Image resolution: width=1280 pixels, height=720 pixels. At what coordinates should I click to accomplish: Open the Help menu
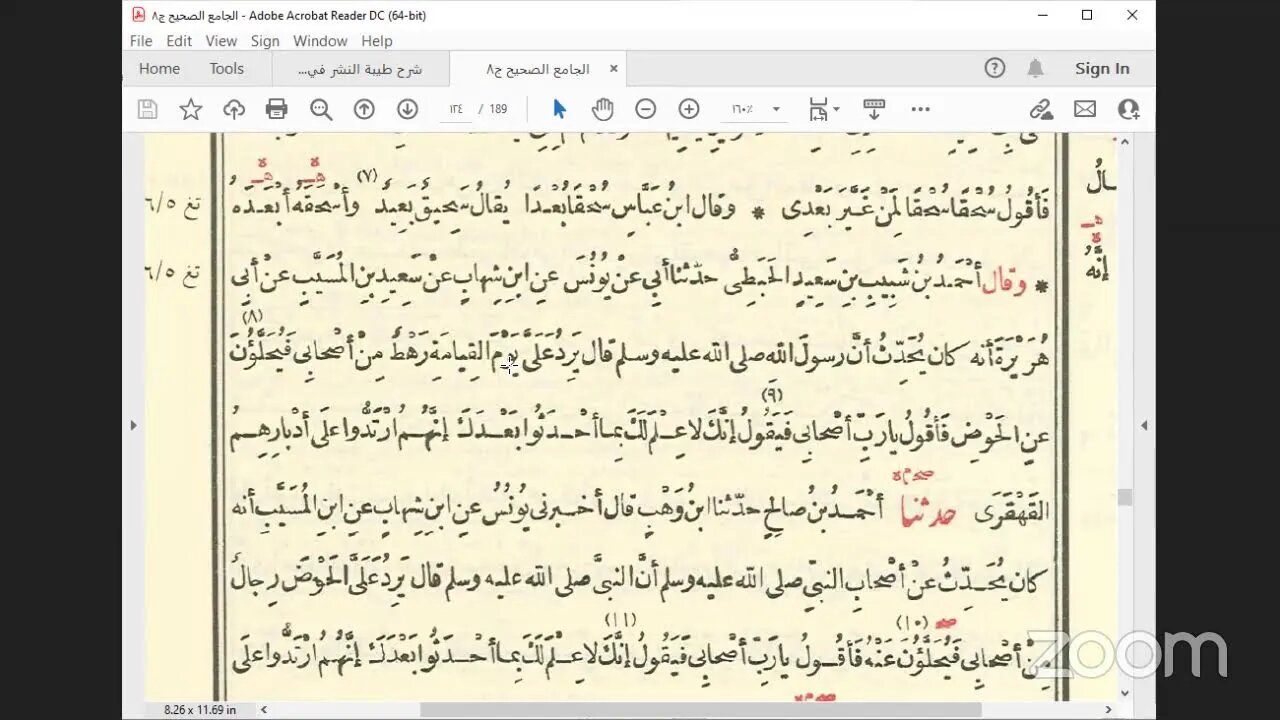click(377, 41)
